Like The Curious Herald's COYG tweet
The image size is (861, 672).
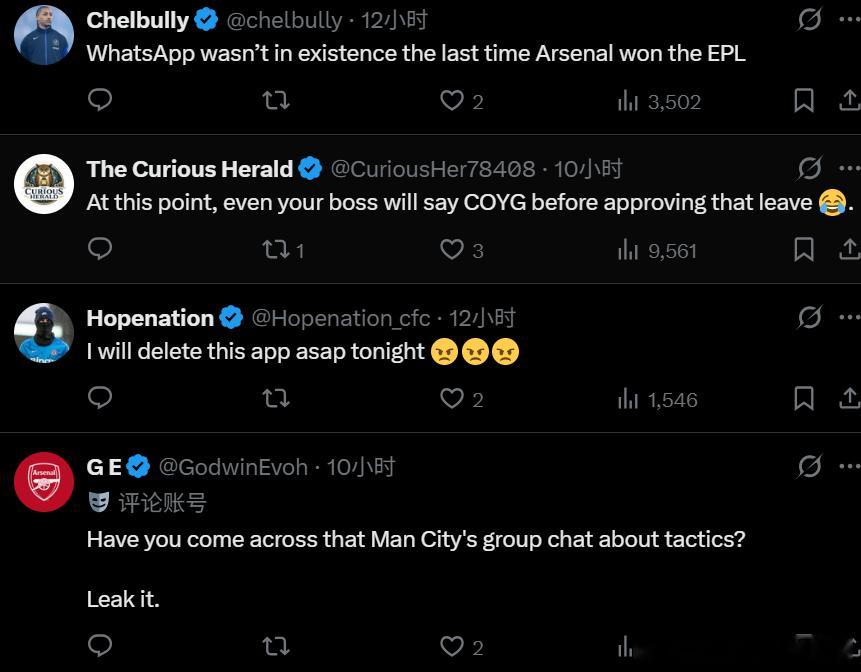[x=452, y=249]
